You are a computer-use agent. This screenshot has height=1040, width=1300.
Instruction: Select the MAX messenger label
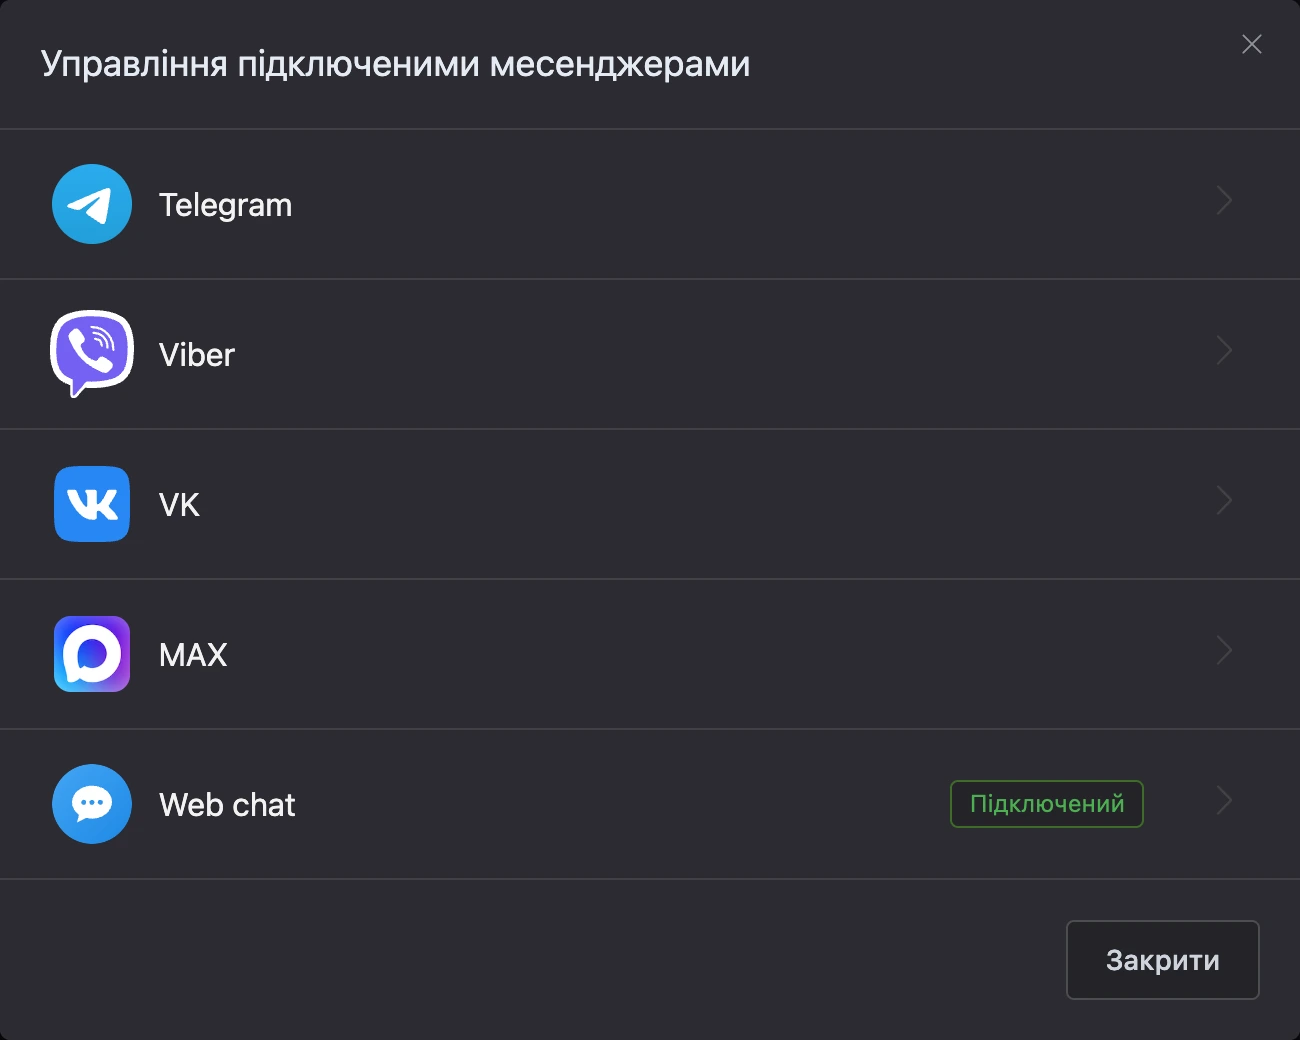[x=193, y=655]
